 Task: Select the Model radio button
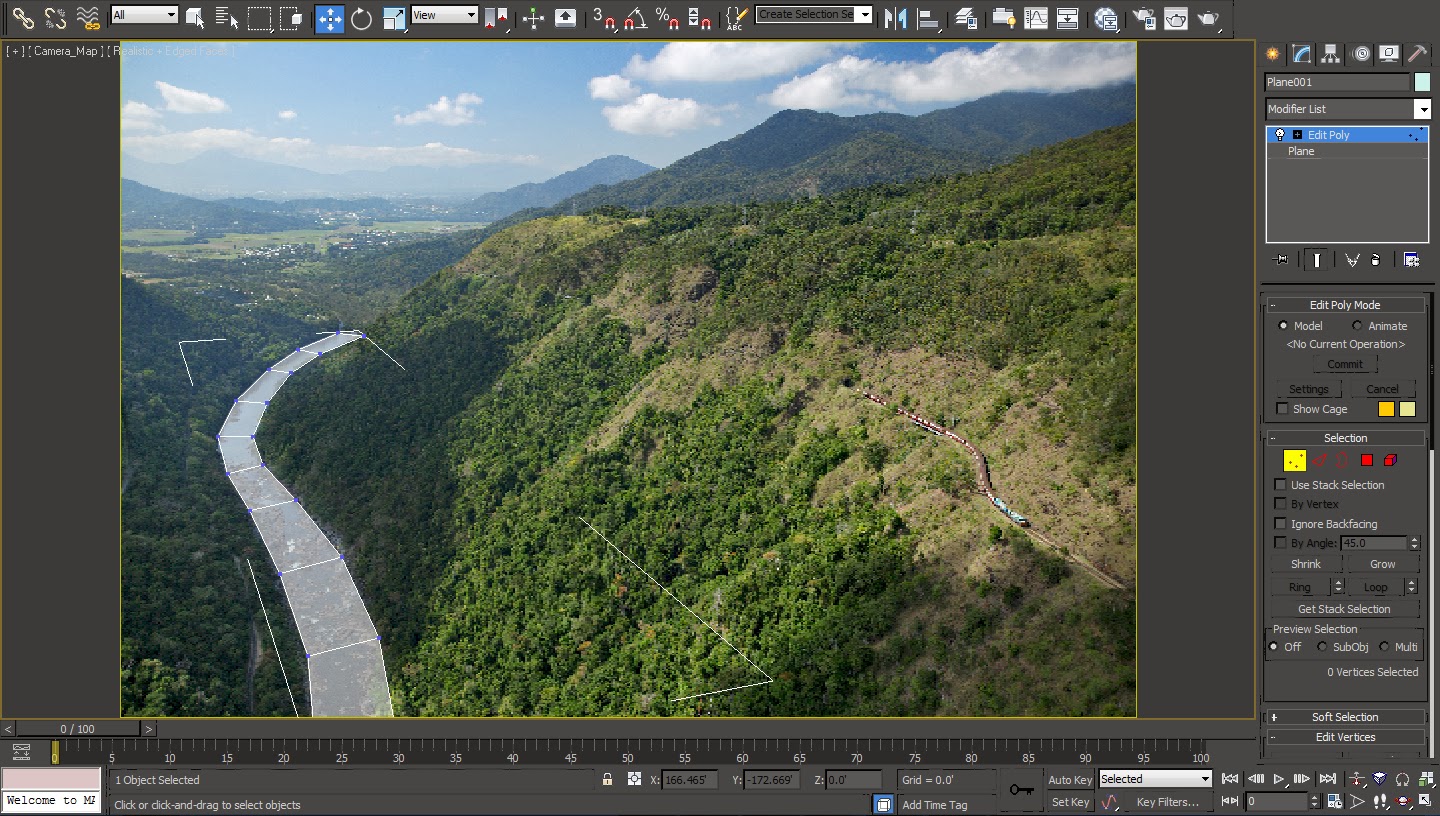click(1283, 326)
